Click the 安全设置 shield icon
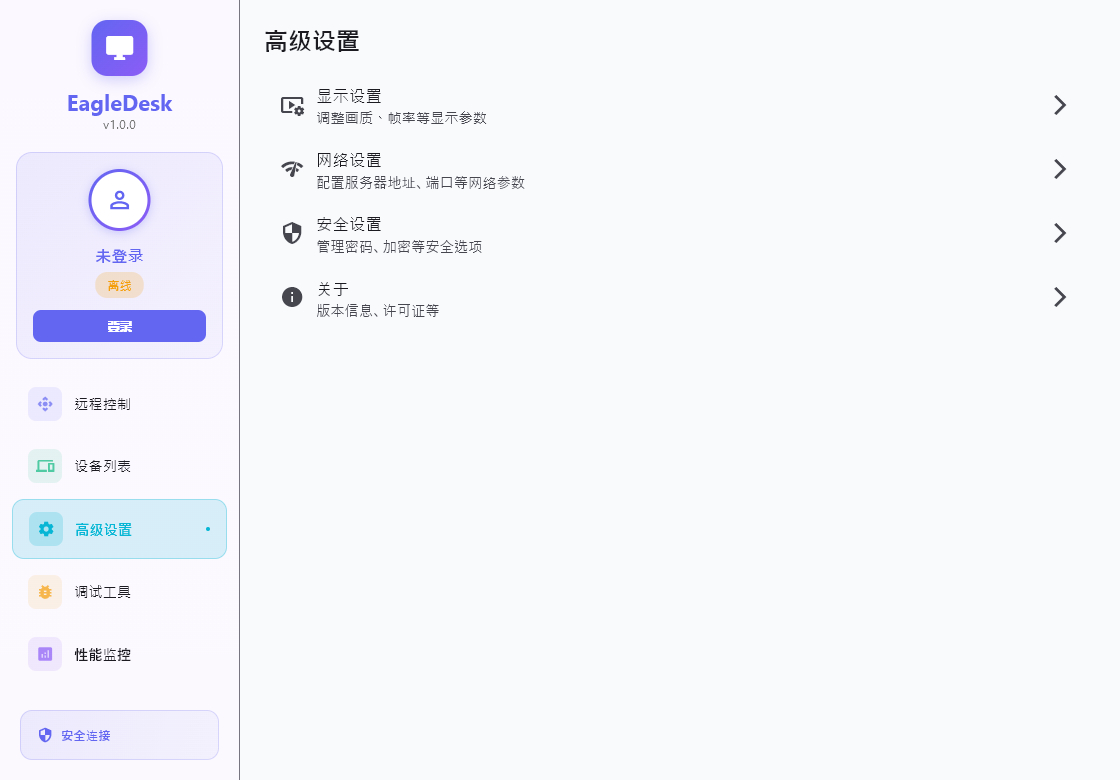This screenshot has height=780, width=1120. 291,233
